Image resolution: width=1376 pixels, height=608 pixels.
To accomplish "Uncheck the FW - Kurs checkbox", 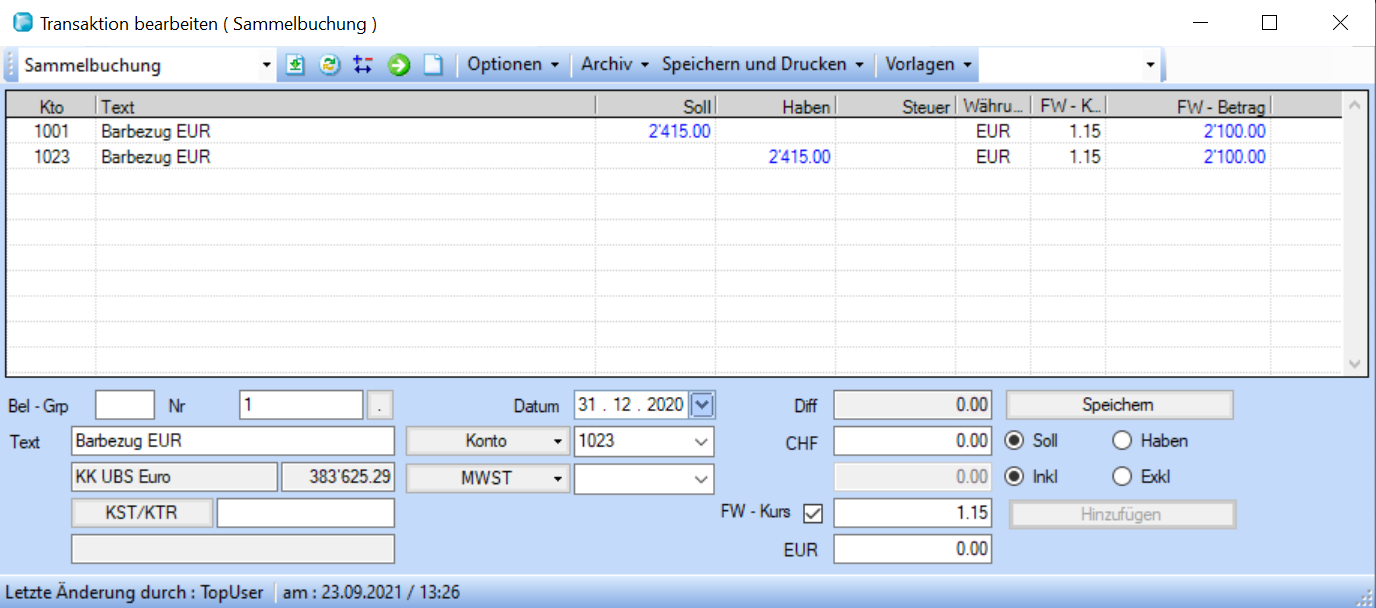I will click(813, 514).
